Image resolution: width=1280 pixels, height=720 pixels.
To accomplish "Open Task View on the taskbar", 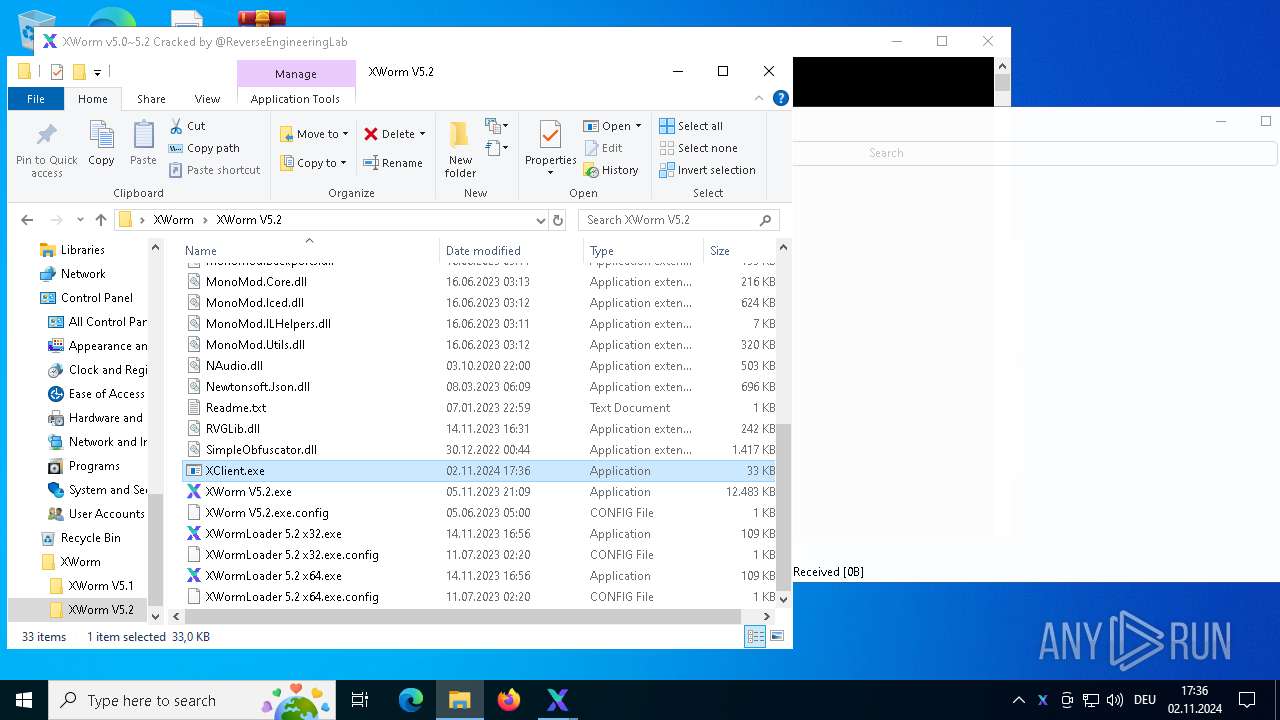I will click(360, 700).
